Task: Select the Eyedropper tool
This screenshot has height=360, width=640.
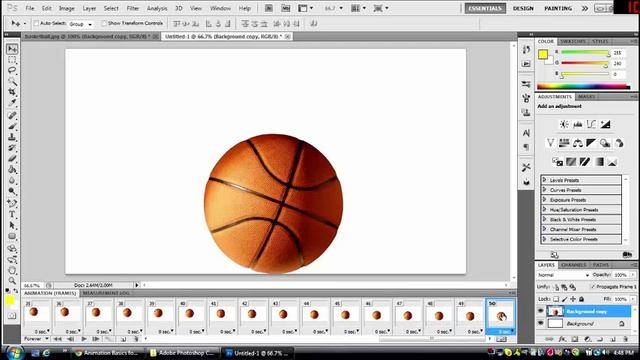Action: coord(12,103)
